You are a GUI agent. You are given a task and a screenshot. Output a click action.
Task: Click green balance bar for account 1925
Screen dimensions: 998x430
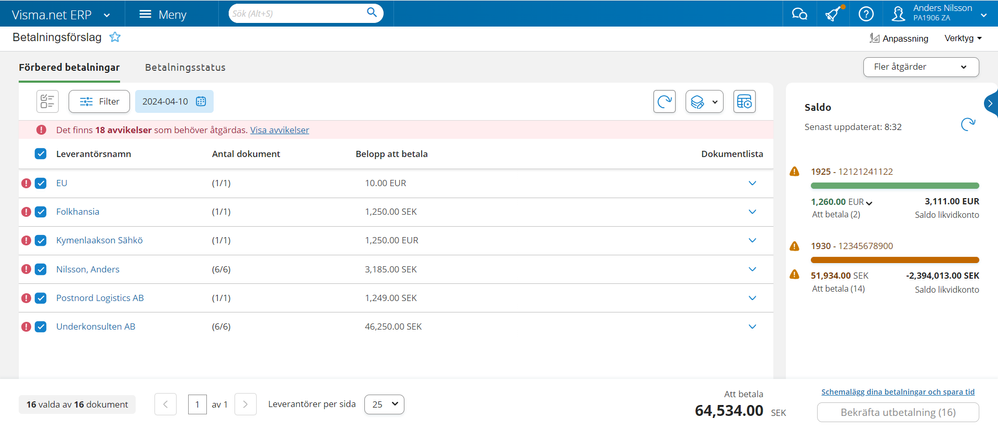point(895,186)
